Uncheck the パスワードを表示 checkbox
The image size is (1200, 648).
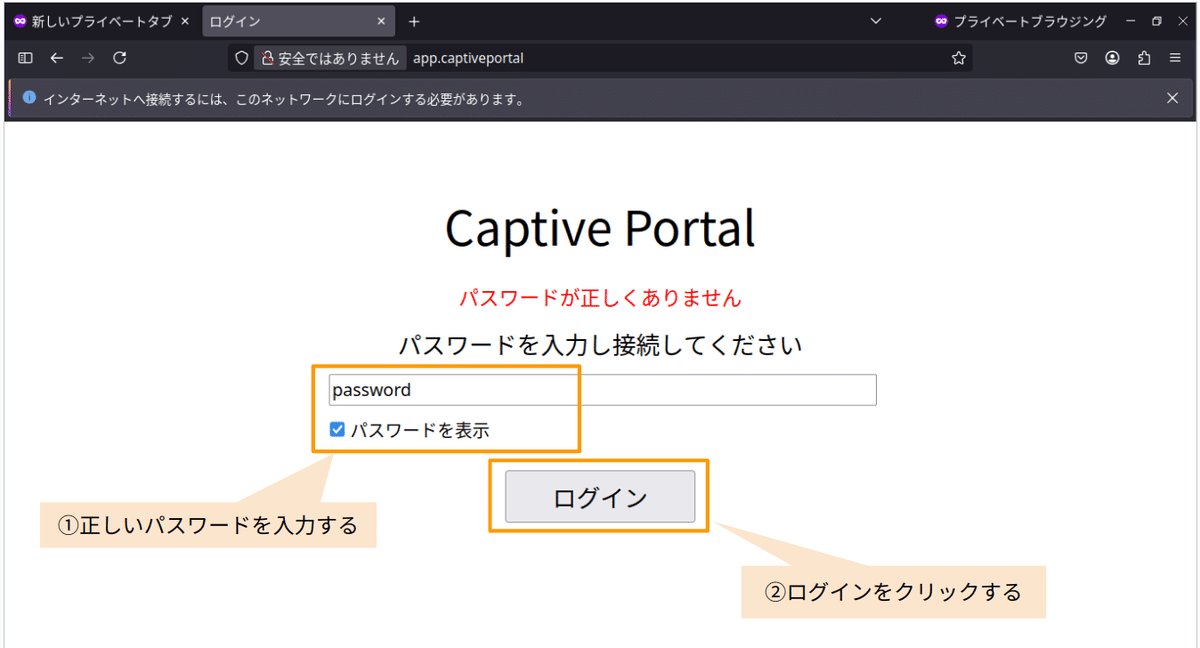coord(337,429)
